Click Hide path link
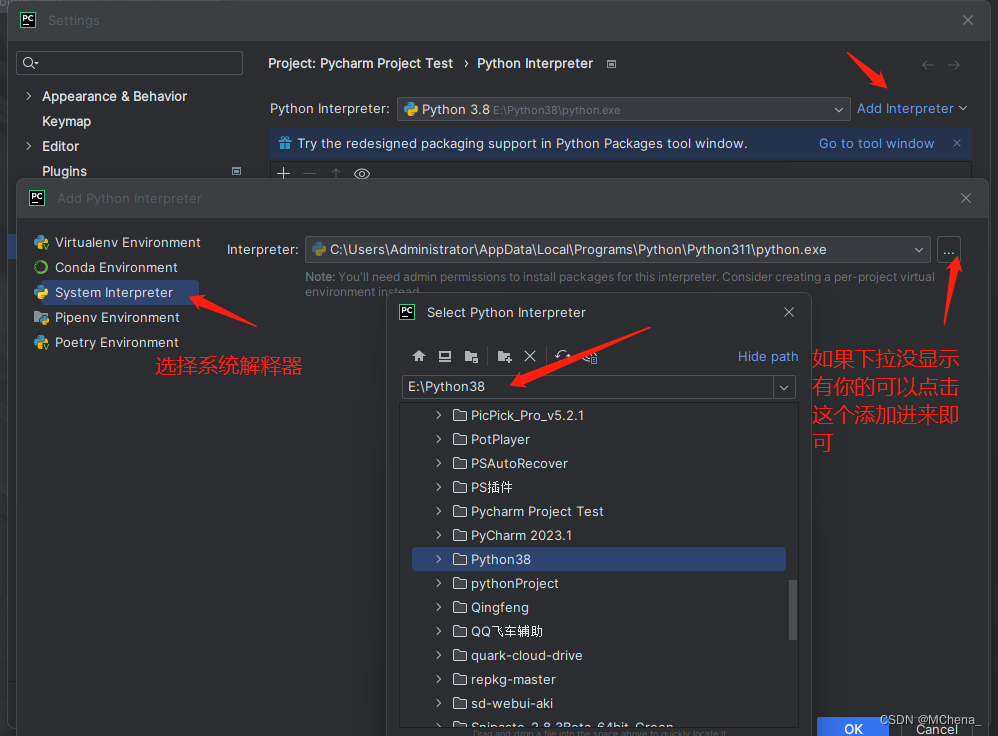Image resolution: width=998 pixels, height=736 pixels. coord(768,357)
